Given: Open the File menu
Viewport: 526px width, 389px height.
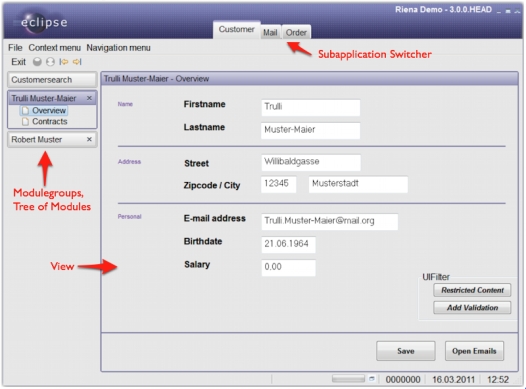Looking at the screenshot, I should pos(15,48).
